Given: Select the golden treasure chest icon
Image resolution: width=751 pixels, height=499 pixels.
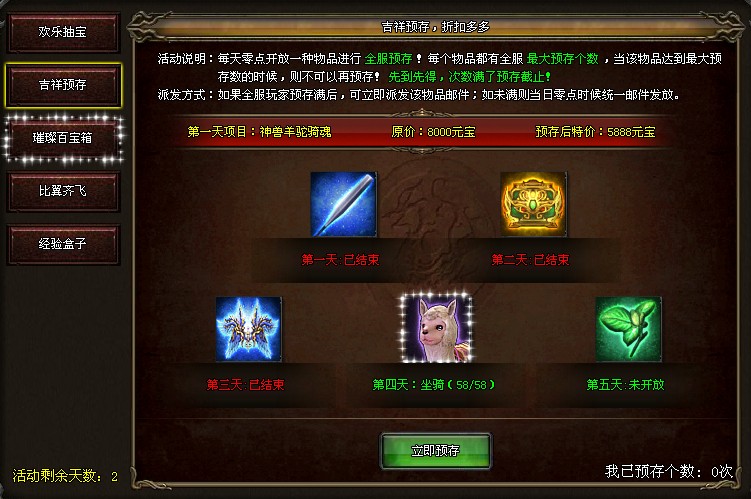Looking at the screenshot, I should [x=534, y=204].
